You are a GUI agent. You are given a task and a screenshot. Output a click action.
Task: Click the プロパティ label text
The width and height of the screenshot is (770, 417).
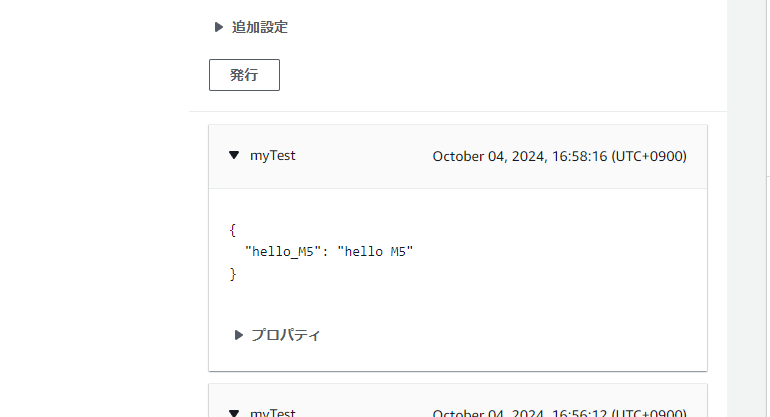pyautogui.click(x=286, y=335)
